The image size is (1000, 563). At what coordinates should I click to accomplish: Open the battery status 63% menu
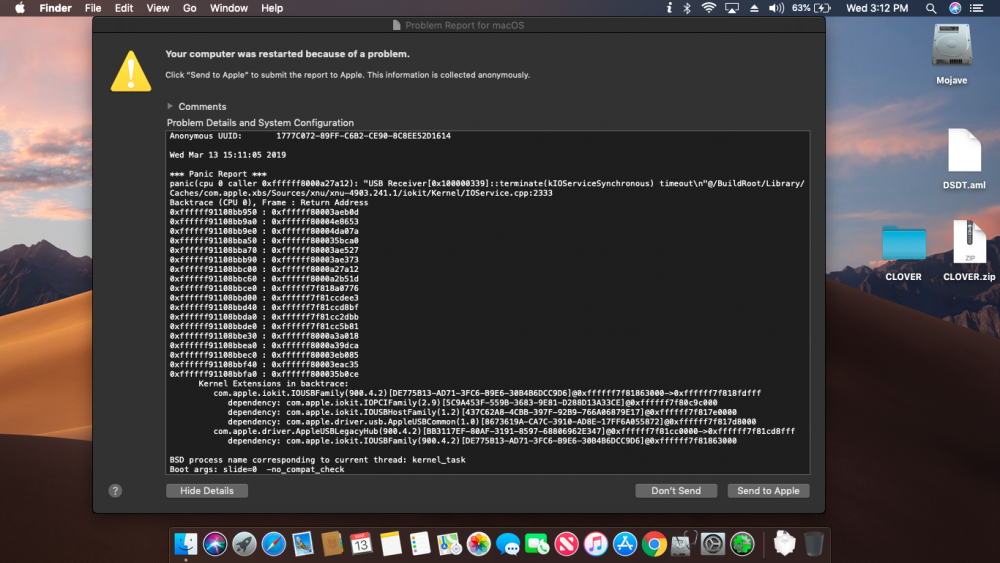811,8
